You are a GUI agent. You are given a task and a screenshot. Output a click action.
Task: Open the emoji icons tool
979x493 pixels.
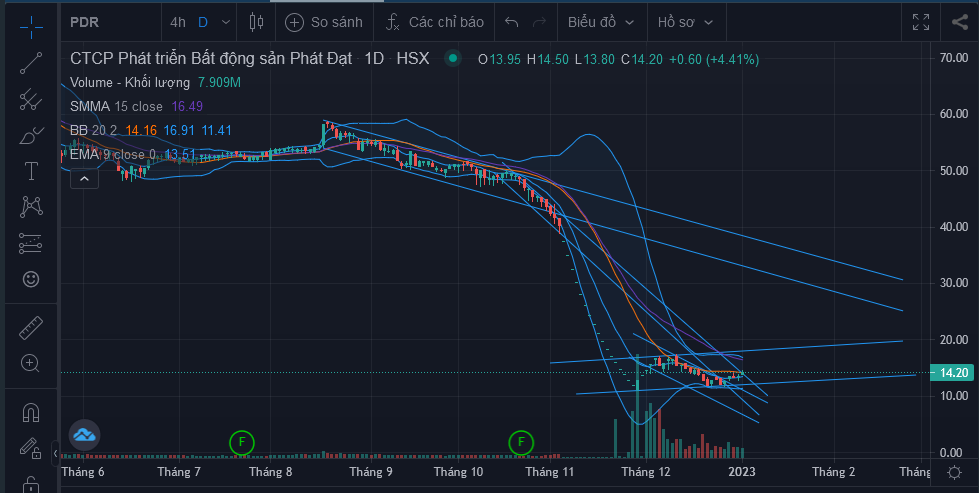(x=31, y=279)
